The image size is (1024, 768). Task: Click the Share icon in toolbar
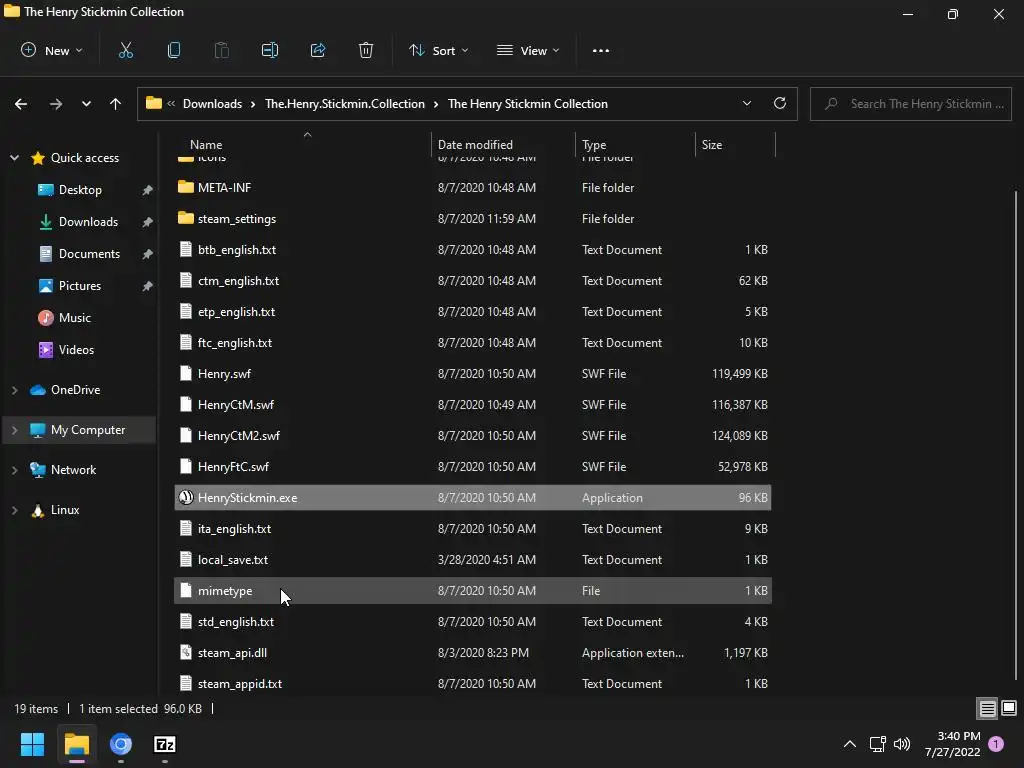coord(318,50)
